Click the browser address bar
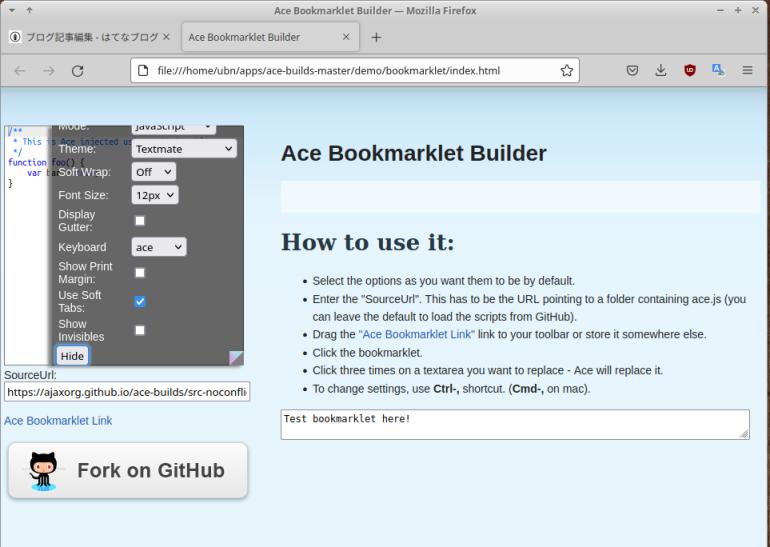Screen dimensions: 770x547 click(x=355, y=71)
